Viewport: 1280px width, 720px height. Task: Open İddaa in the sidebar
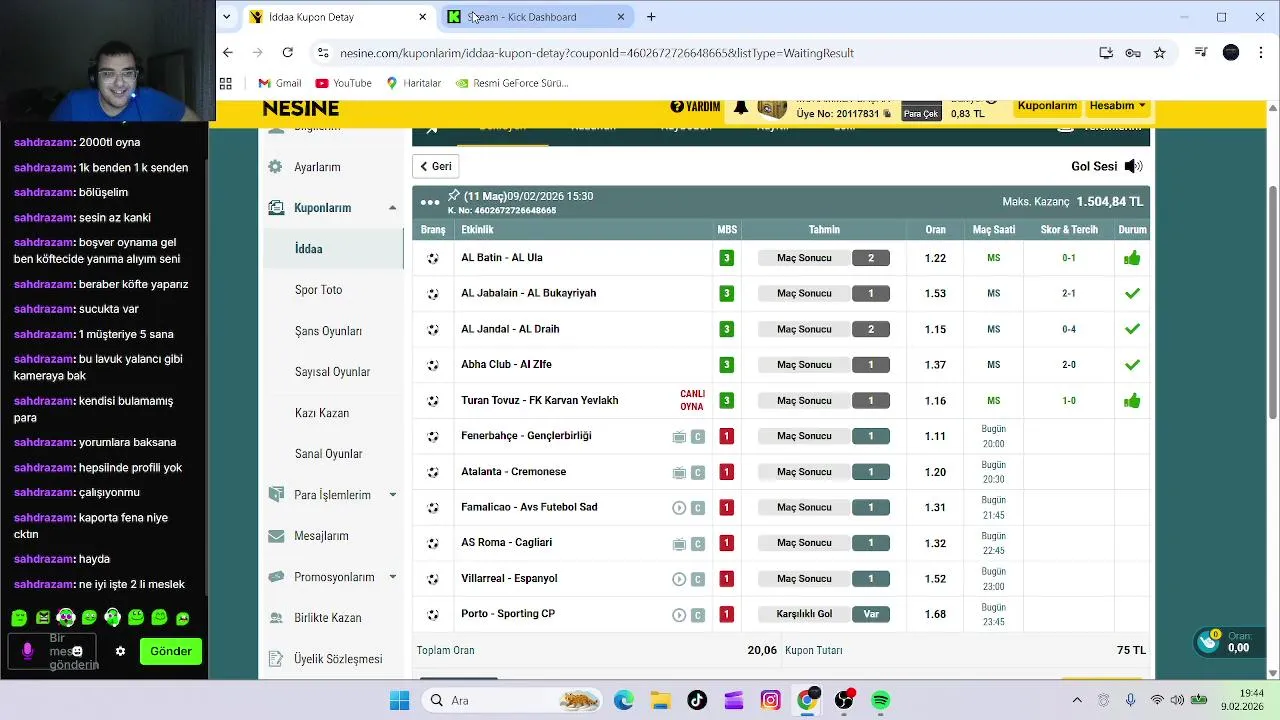tap(309, 249)
